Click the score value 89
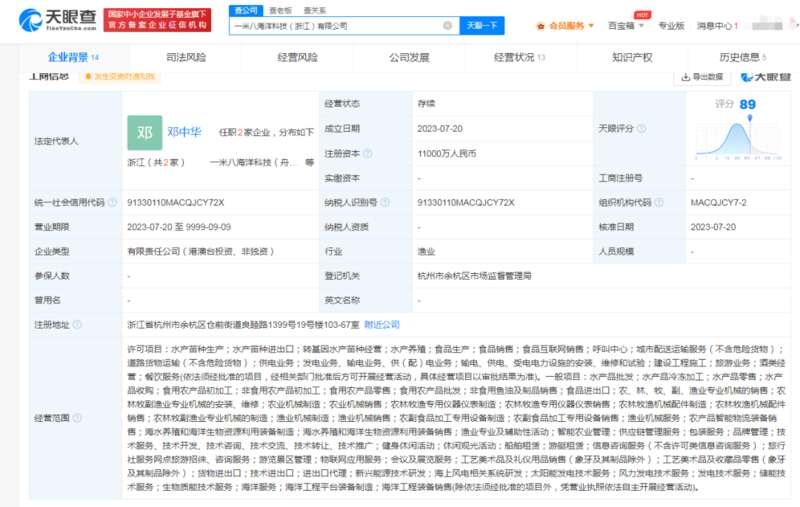 [747, 105]
